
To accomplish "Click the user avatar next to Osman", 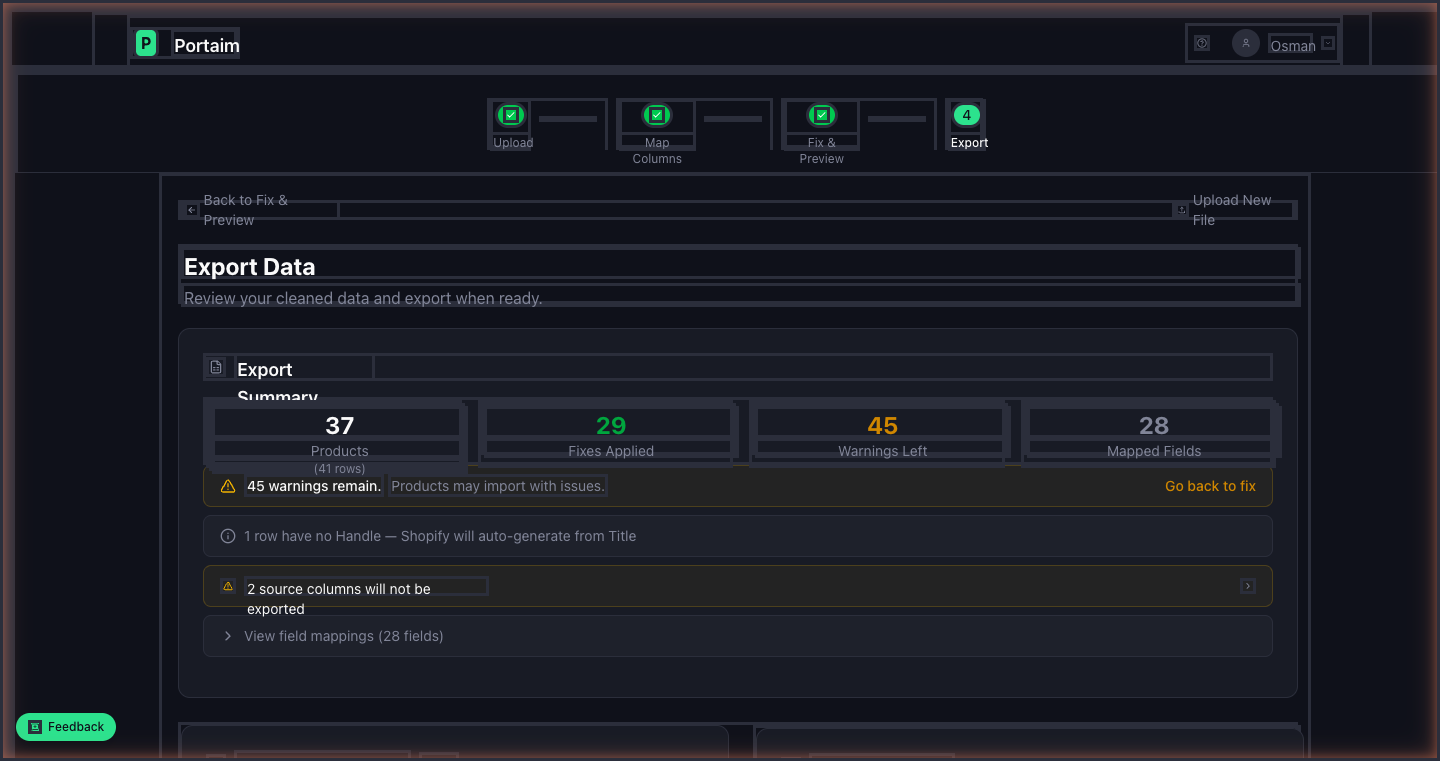I will tap(1245, 42).
